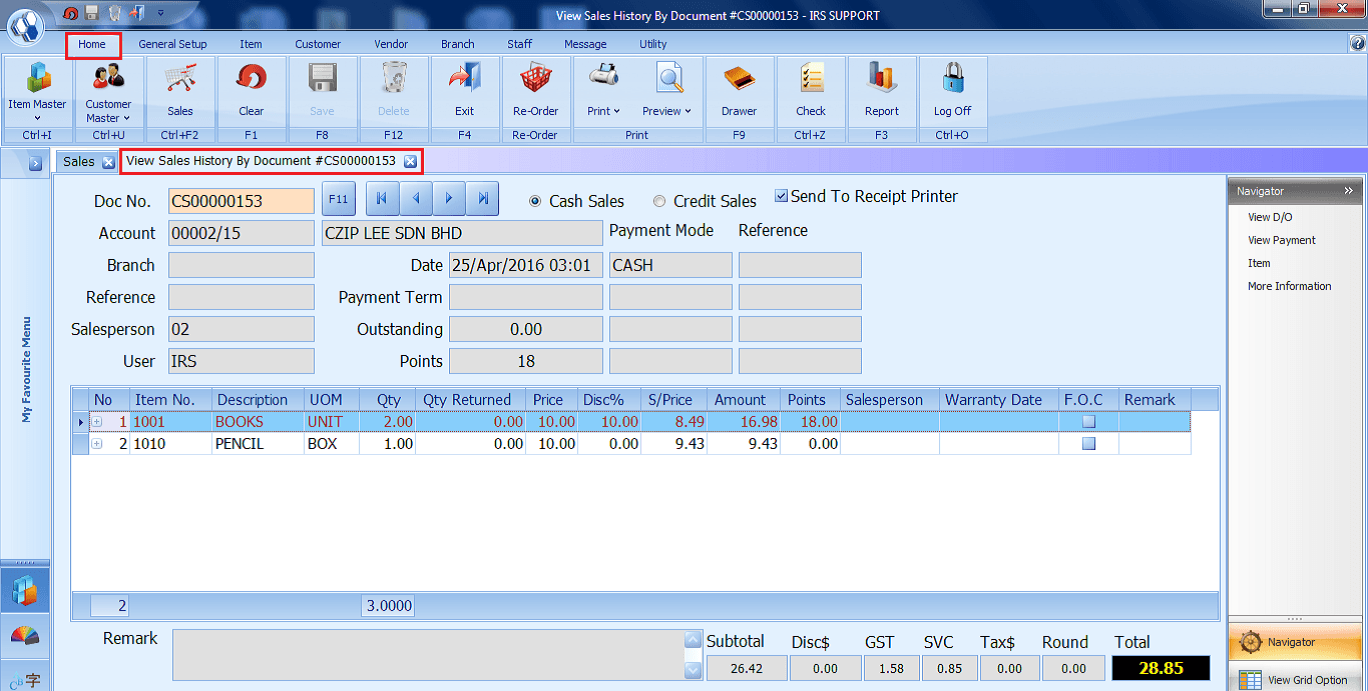
Task: Open the Utility ribbon tab
Action: pos(653,44)
